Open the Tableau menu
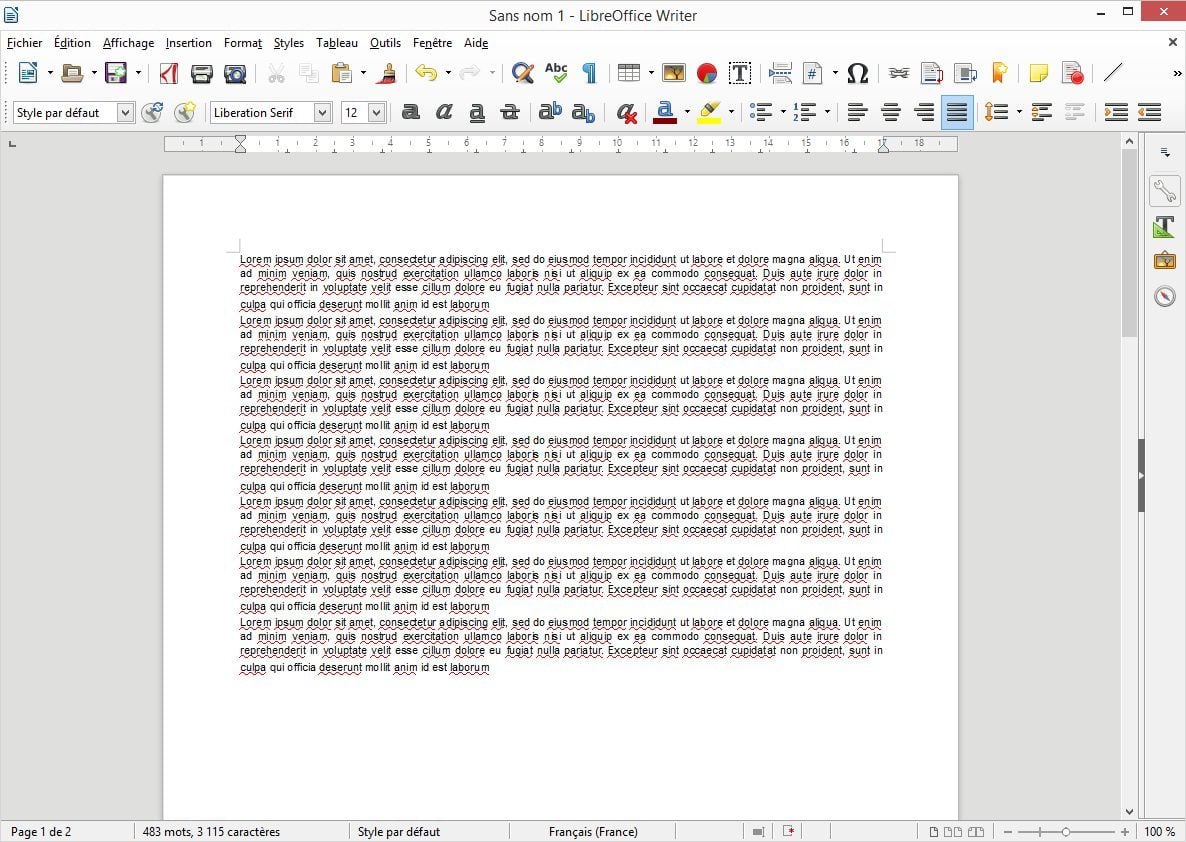Viewport: 1186px width, 842px height. tap(336, 43)
